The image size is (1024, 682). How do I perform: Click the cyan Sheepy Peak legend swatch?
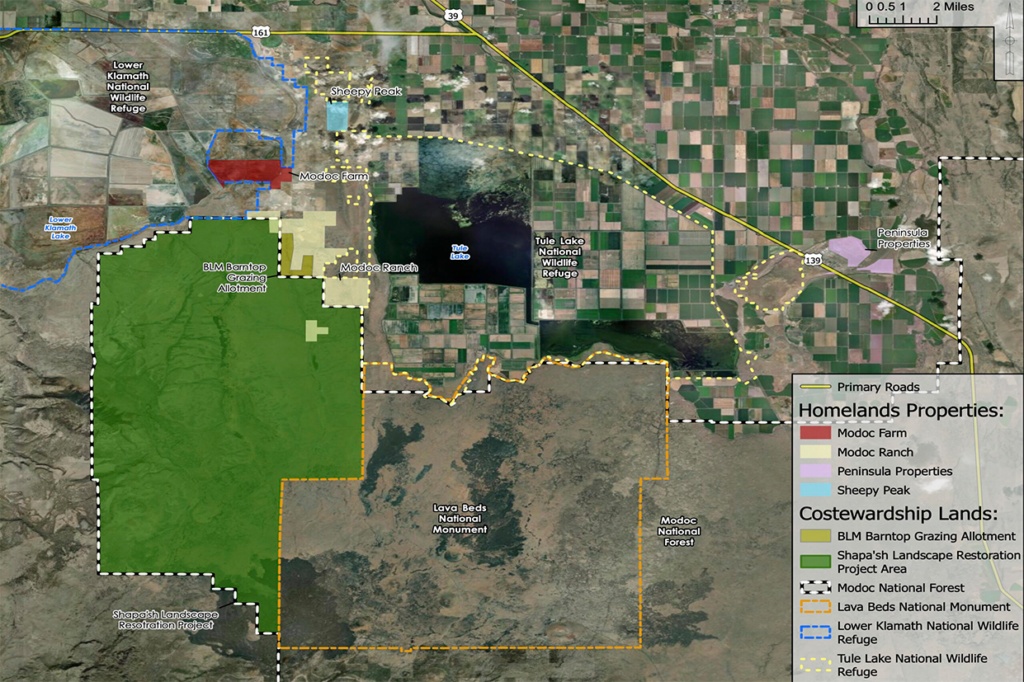pyautogui.click(x=815, y=489)
